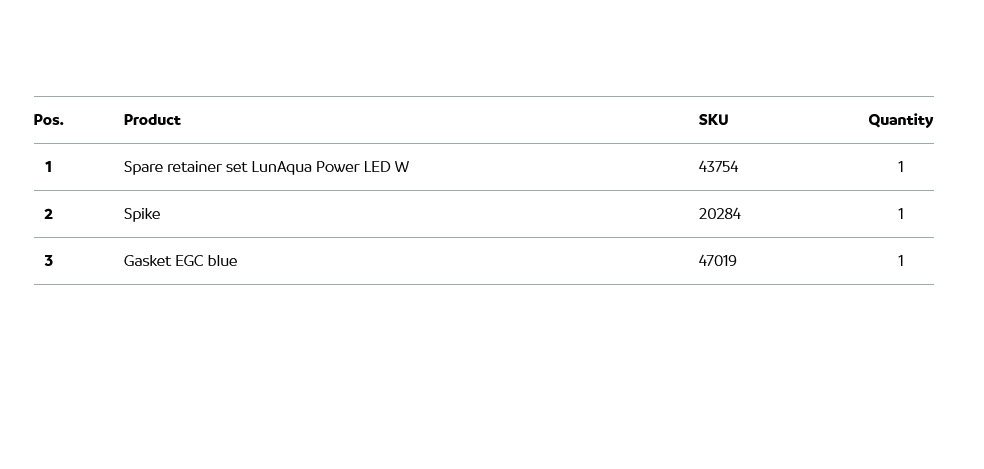This screenshot has height=469, width=984.
Task: Click the Quantity column header
Action: 900,120
